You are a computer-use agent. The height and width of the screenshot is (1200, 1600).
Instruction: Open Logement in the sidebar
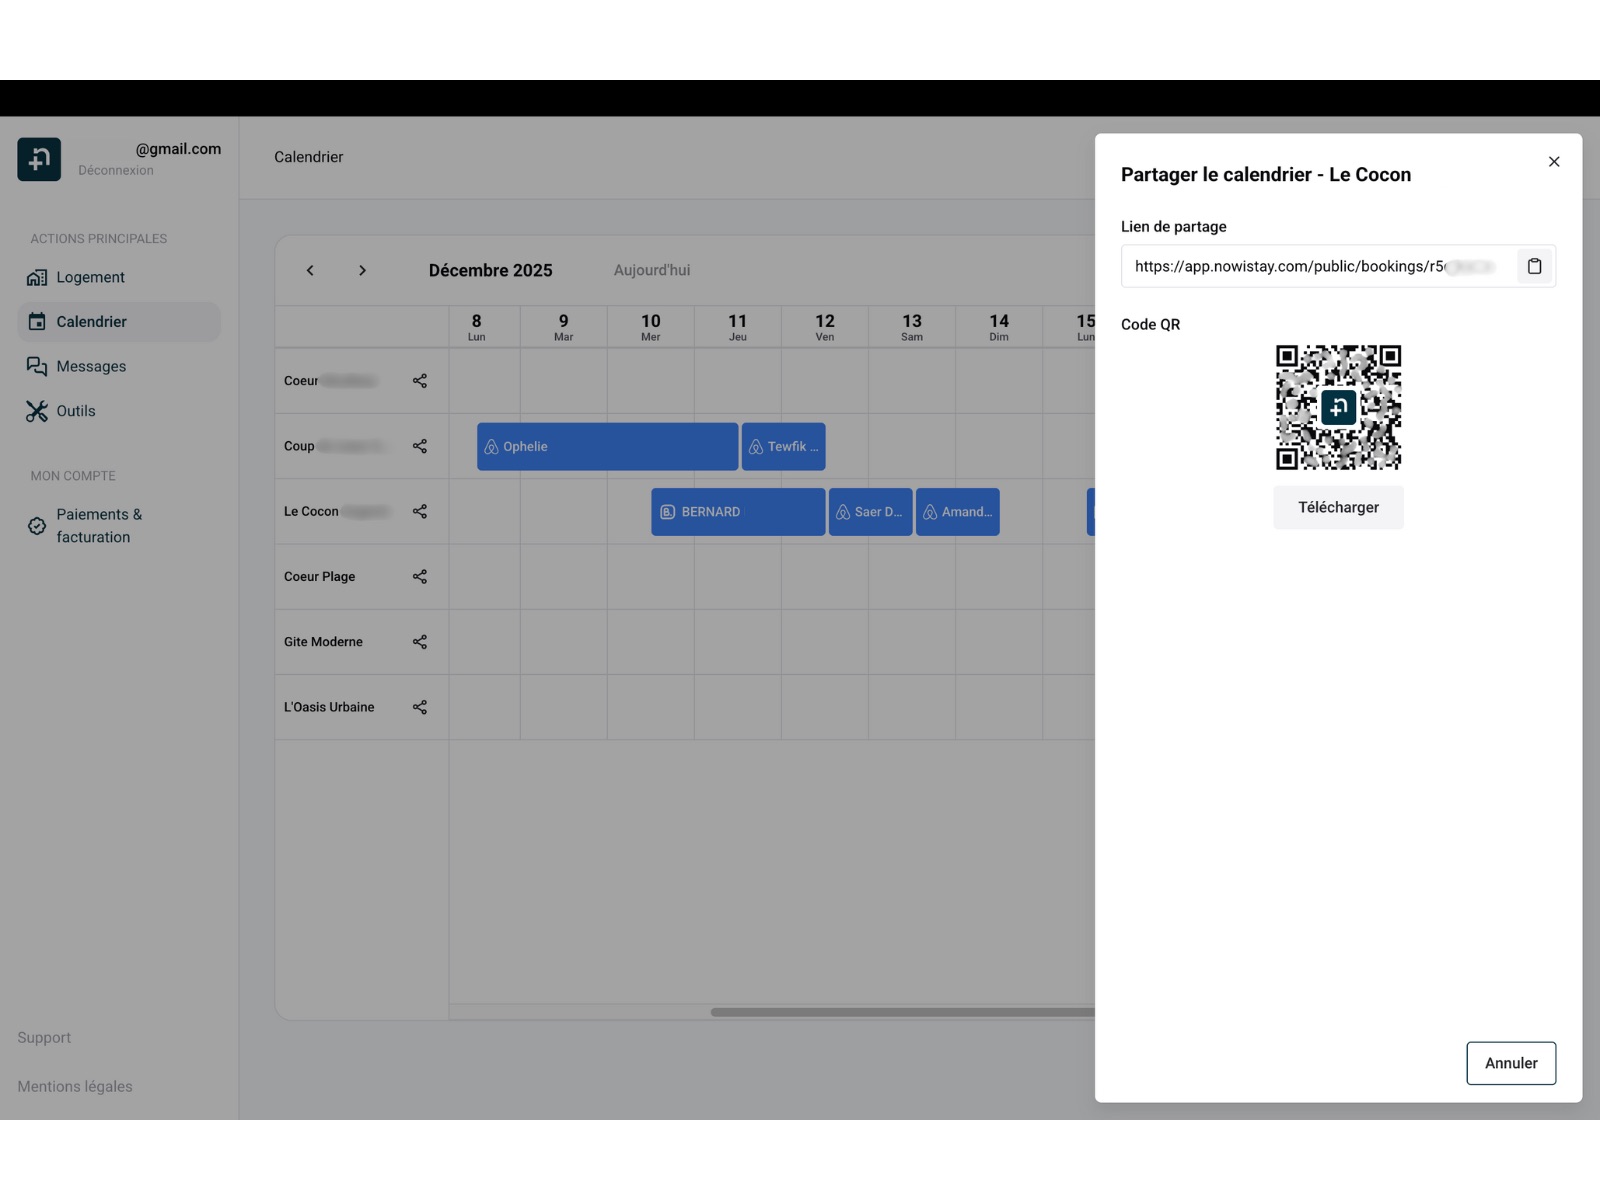point(119,277)
